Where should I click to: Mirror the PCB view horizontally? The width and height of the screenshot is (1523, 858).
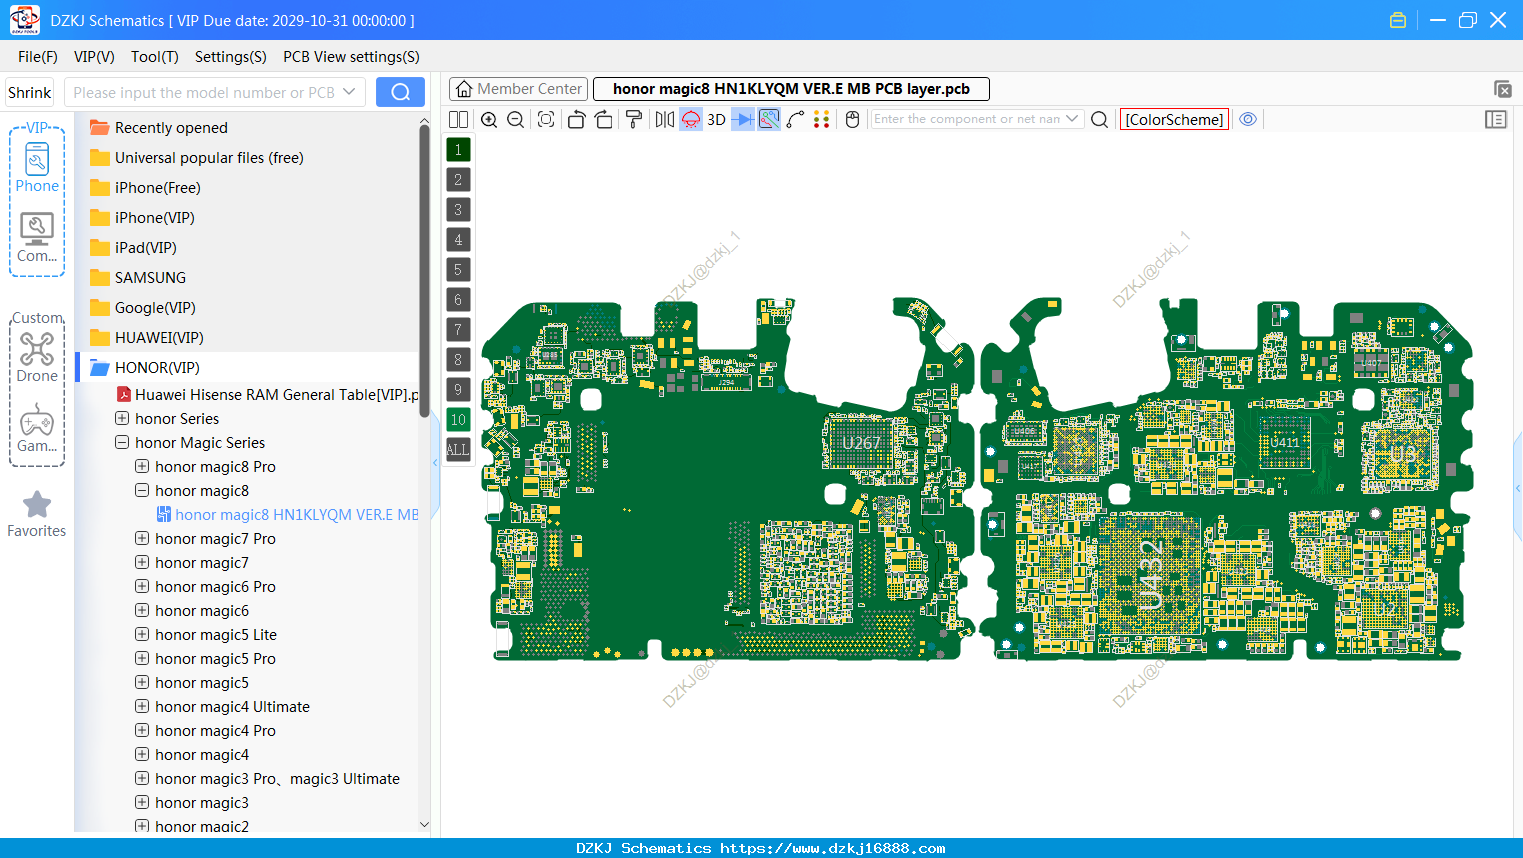pos(664,119)
